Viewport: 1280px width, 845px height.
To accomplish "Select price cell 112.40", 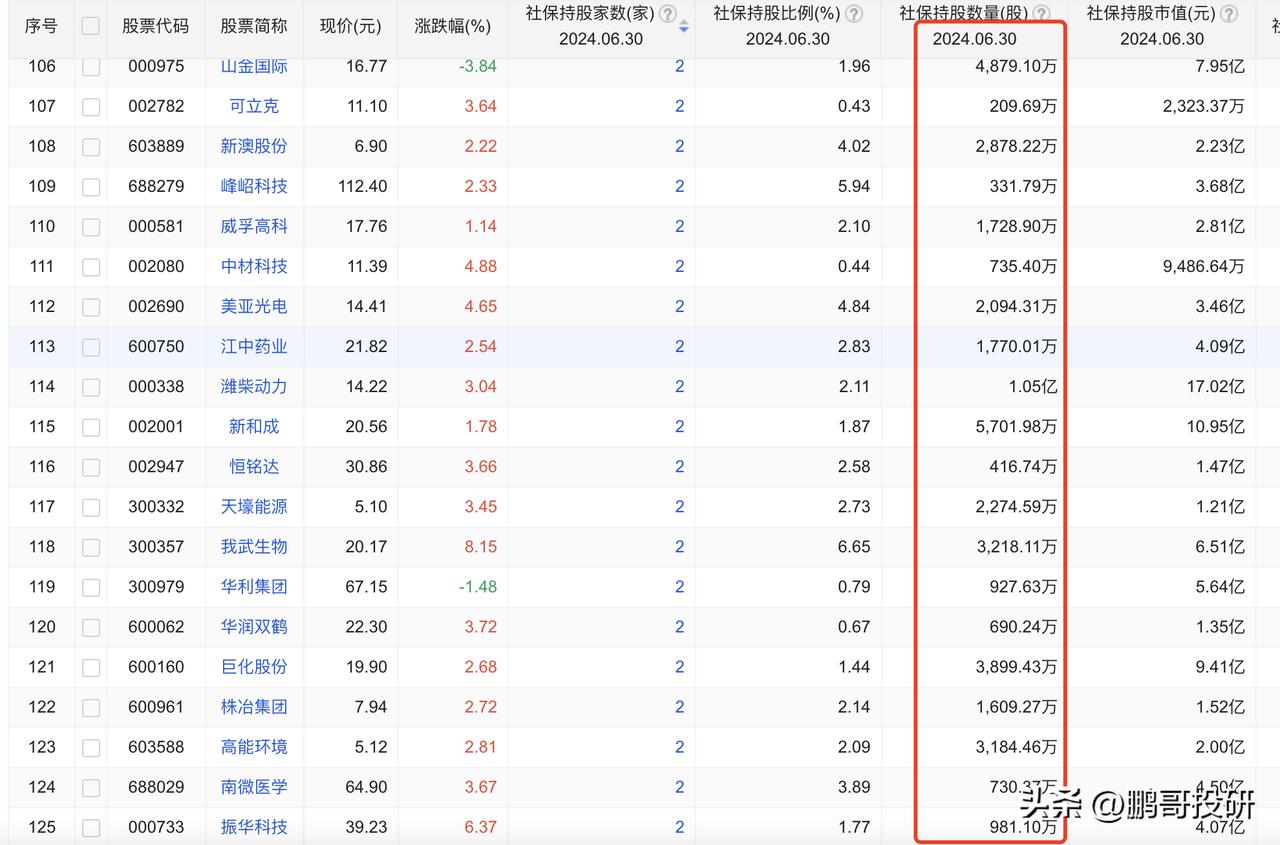I will (362, 186).
